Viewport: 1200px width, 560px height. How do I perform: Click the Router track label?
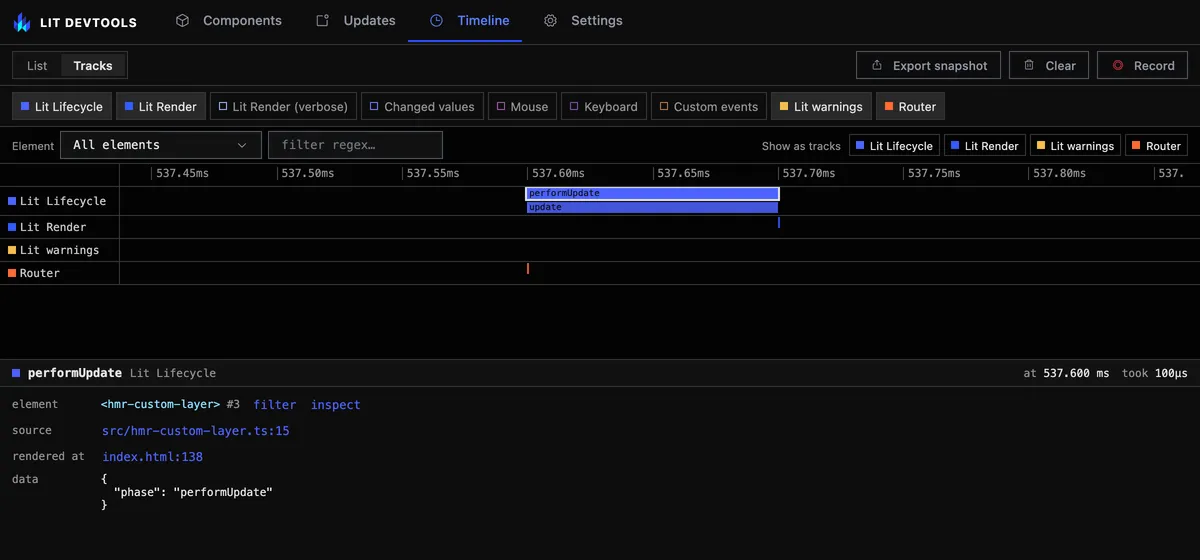click(34, 273)
